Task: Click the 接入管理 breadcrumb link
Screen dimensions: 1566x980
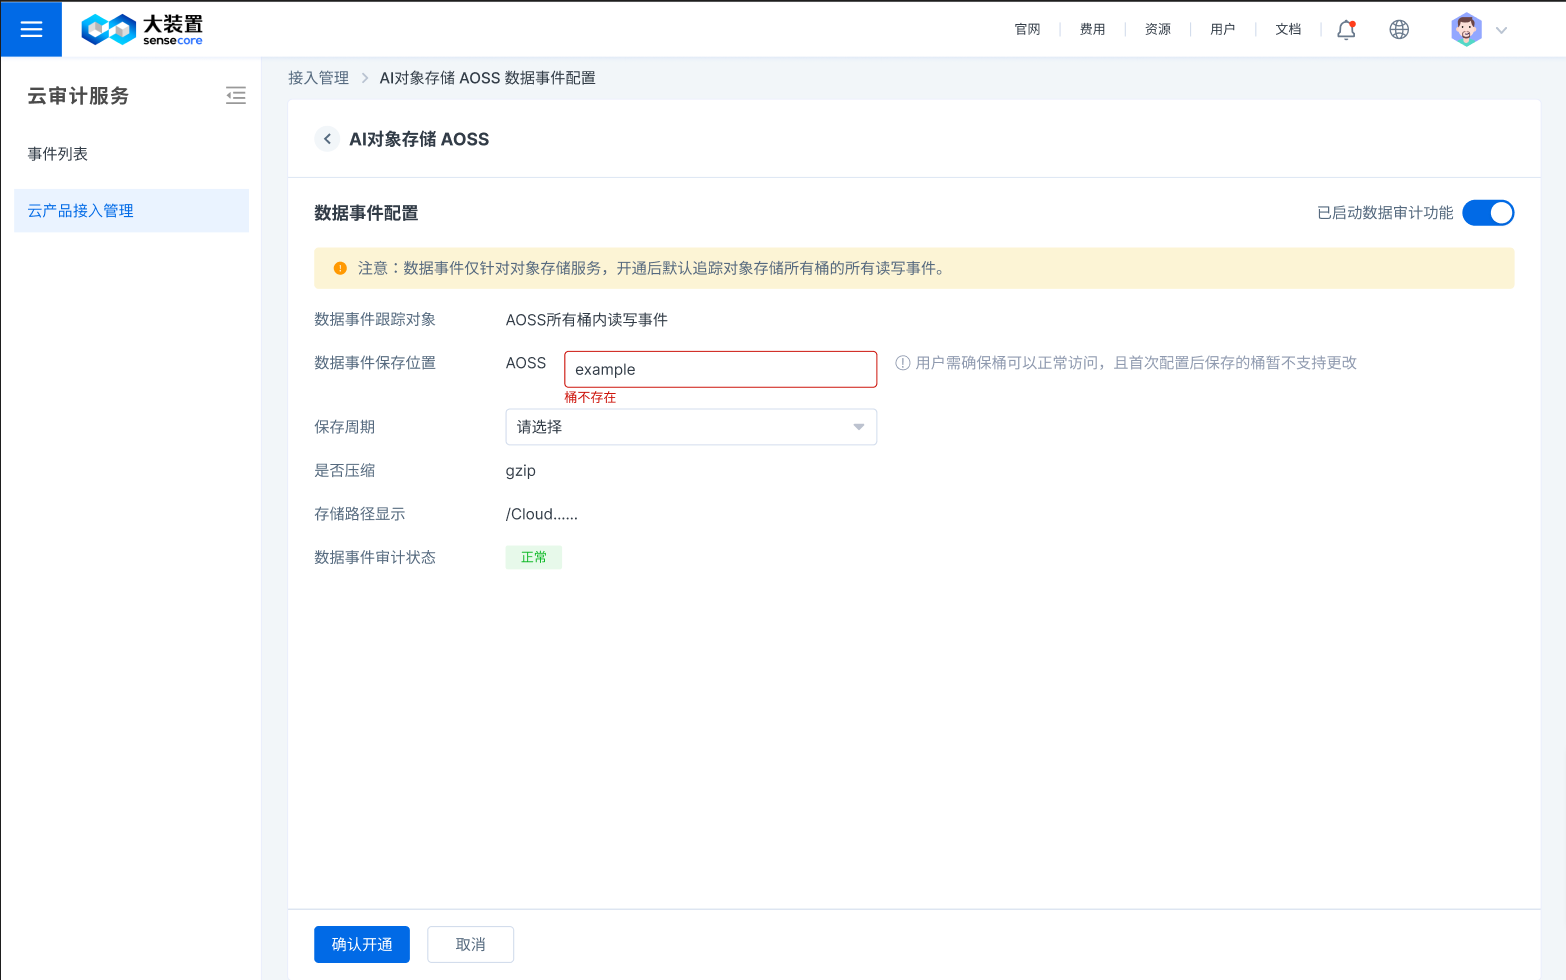Action: pyautogui.click(x=318, y=78)
